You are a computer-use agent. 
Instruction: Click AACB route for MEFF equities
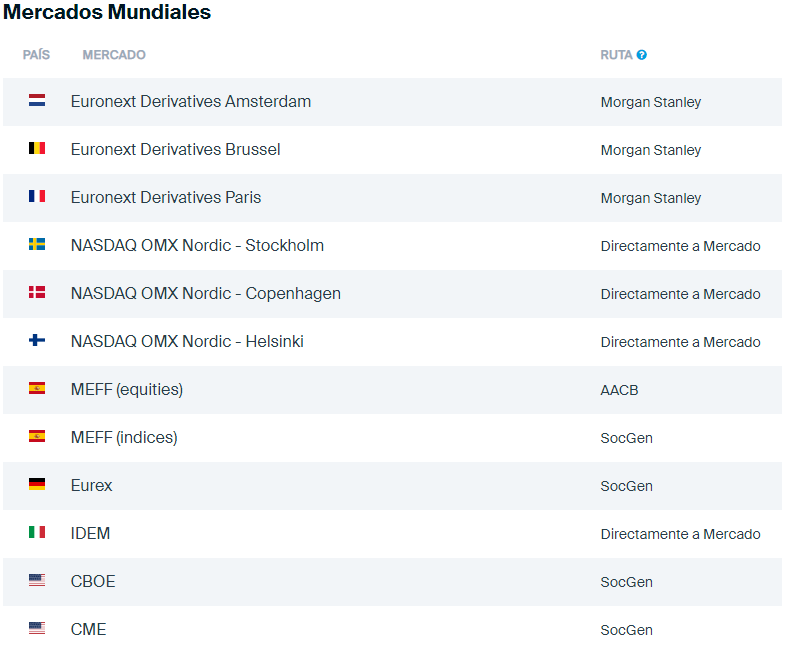tap(619, 390)
